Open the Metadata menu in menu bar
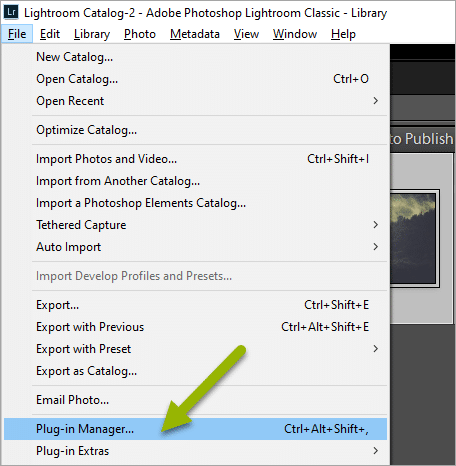The width and height of the screenshot is (456, 466). (x=195, y=34)
